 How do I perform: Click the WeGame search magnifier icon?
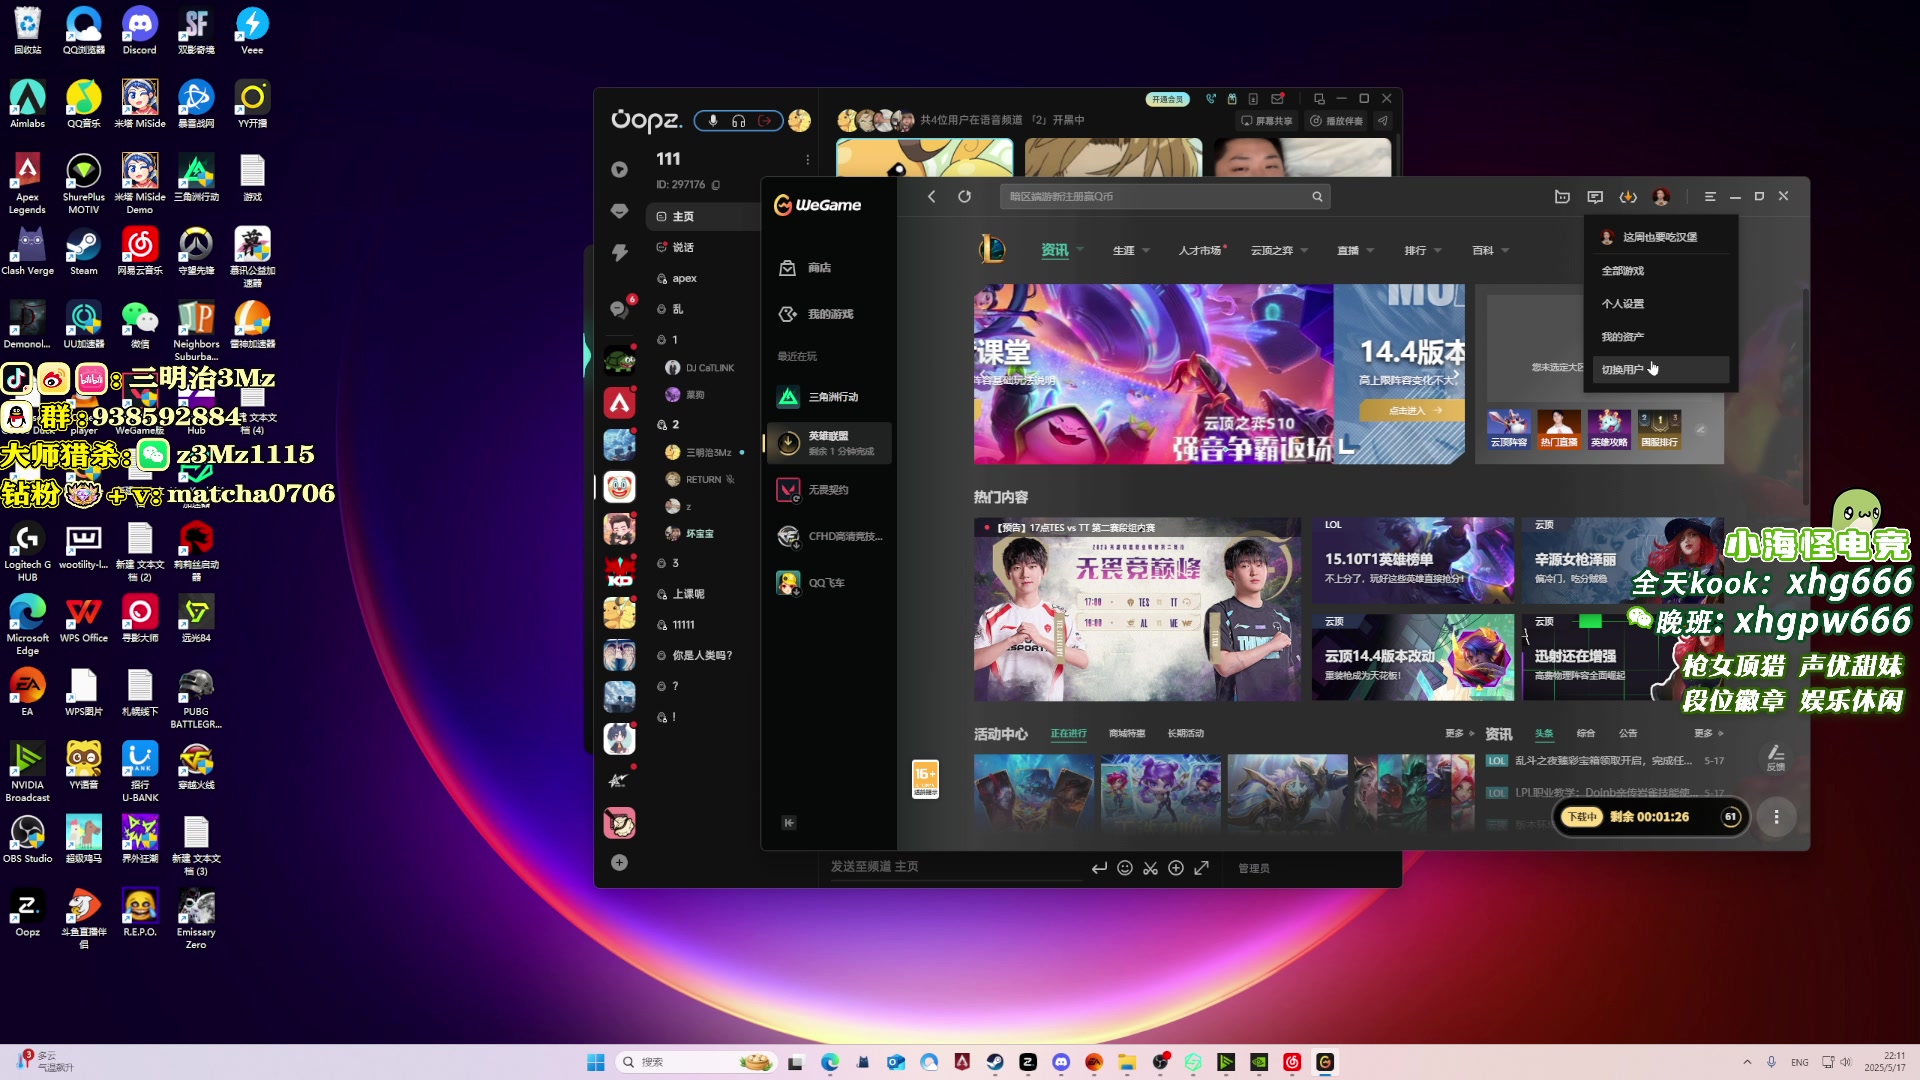[1317, 197]
